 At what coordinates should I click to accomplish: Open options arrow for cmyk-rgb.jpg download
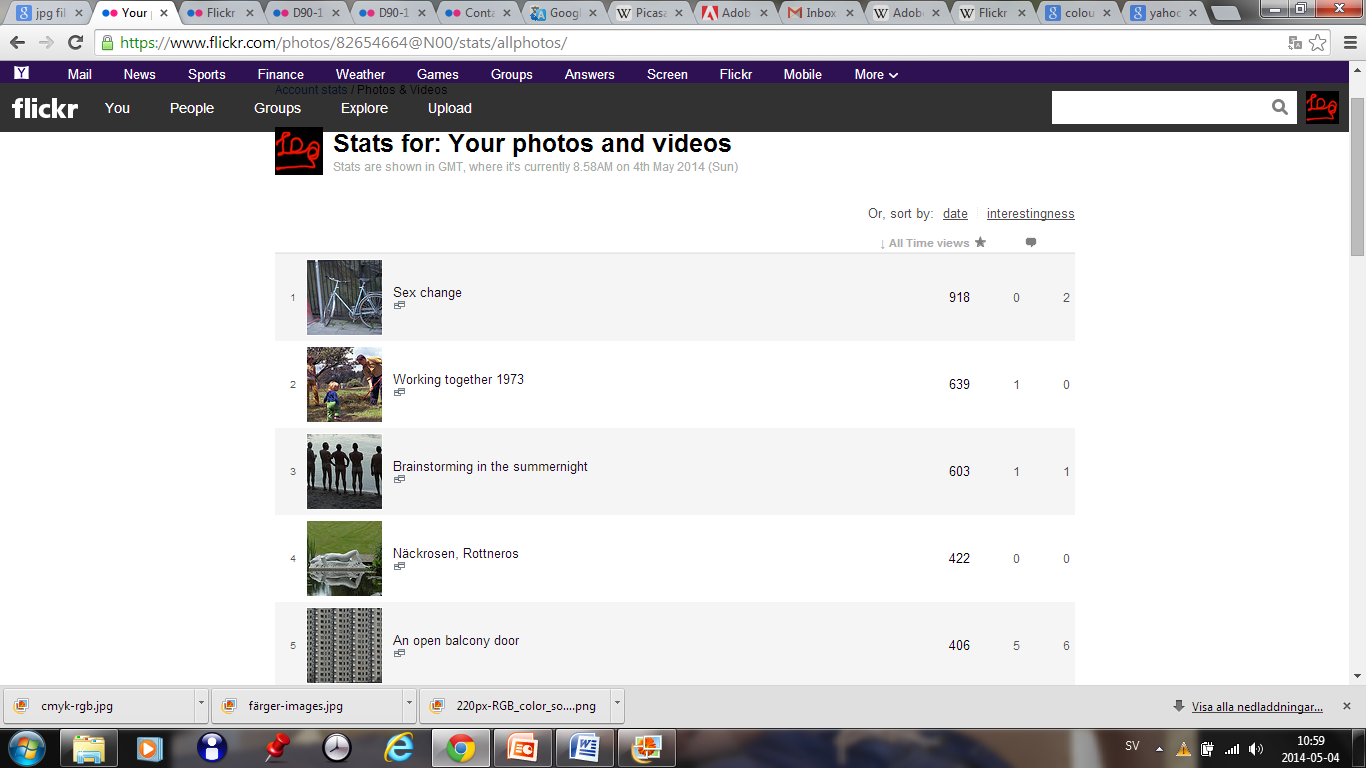click(201, 704)
